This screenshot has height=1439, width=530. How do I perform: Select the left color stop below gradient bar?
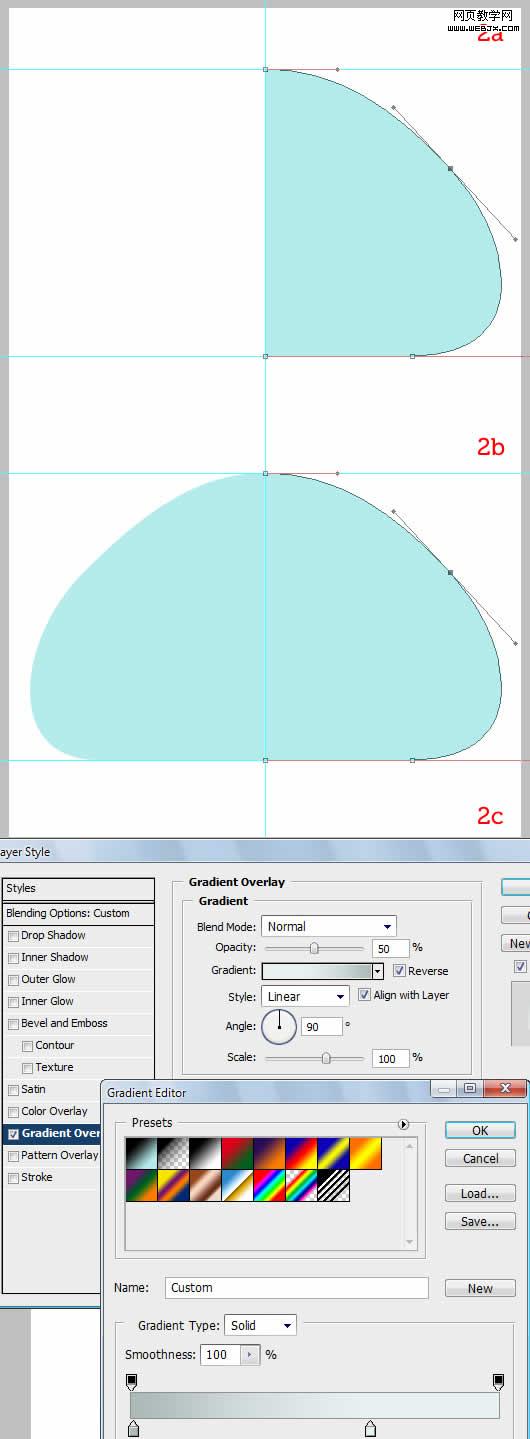(133, 1430)
